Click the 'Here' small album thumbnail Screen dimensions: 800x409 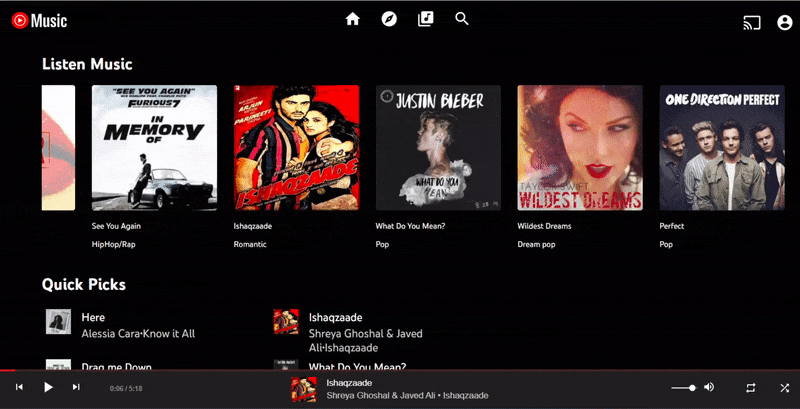coord(58,322)
